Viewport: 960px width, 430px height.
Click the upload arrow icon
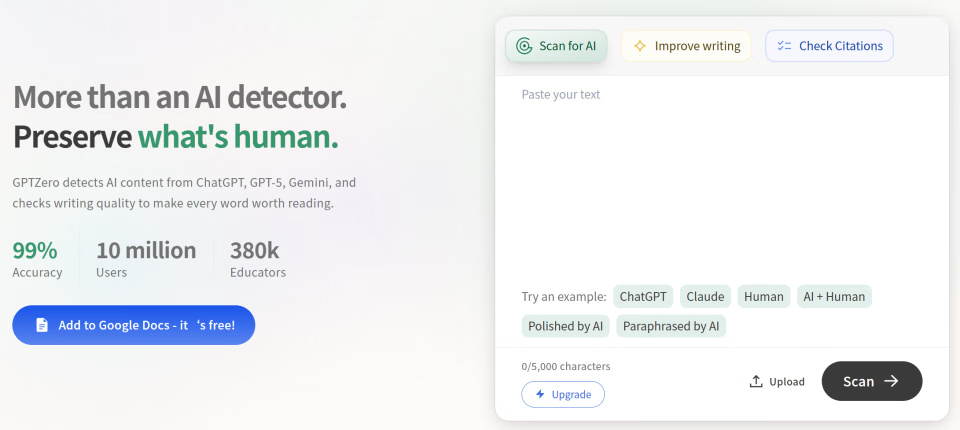756,381
